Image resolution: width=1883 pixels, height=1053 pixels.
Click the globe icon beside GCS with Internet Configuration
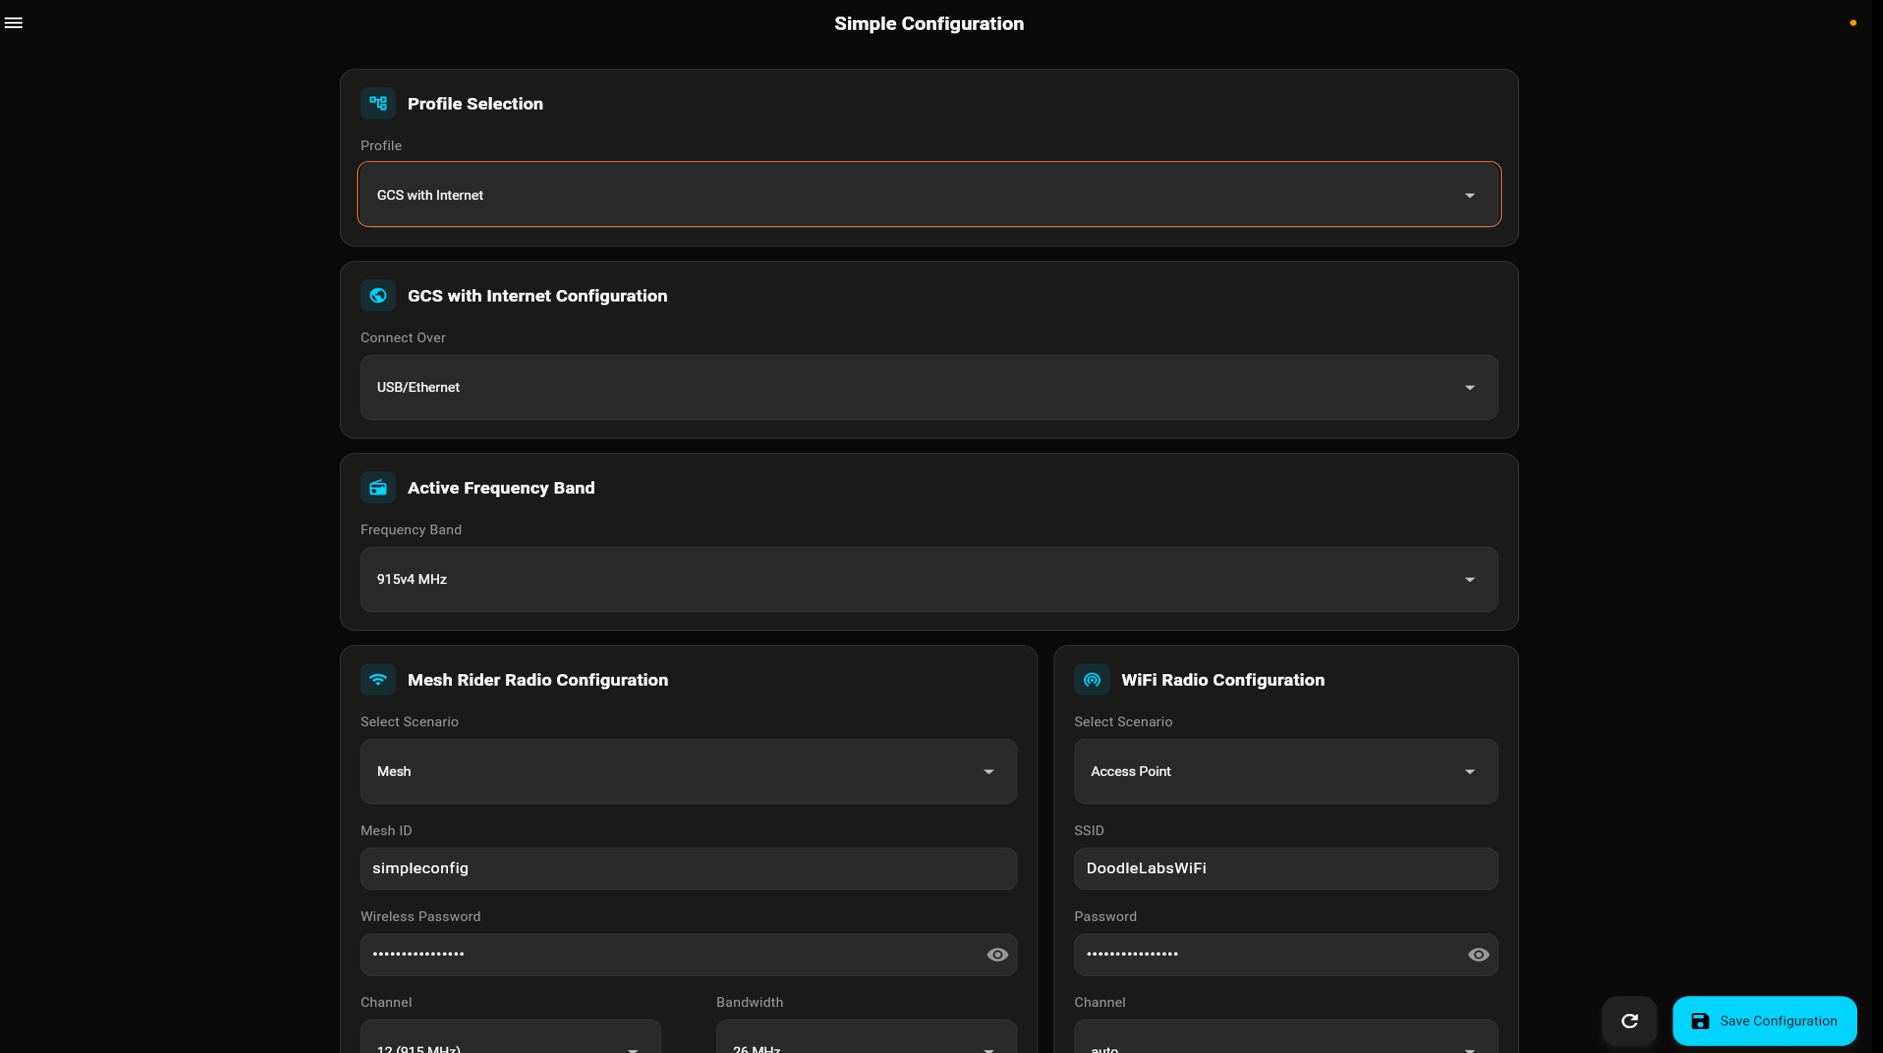pyautogui.click(x=378, y=295)
